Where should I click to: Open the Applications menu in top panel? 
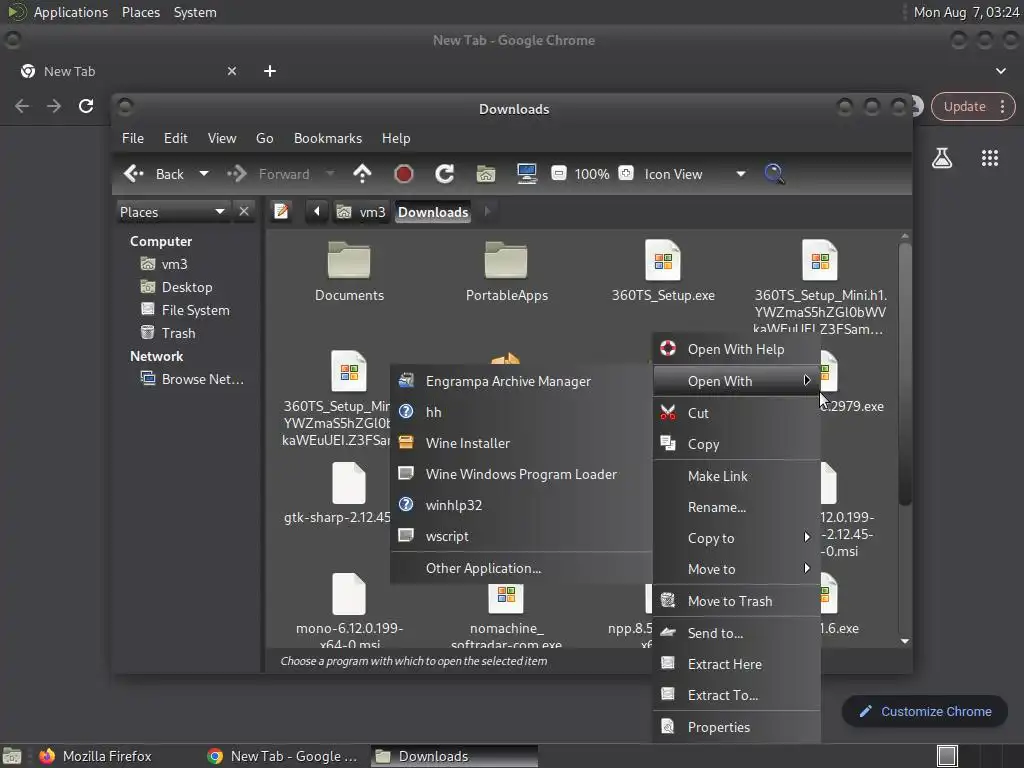(71, 12)
